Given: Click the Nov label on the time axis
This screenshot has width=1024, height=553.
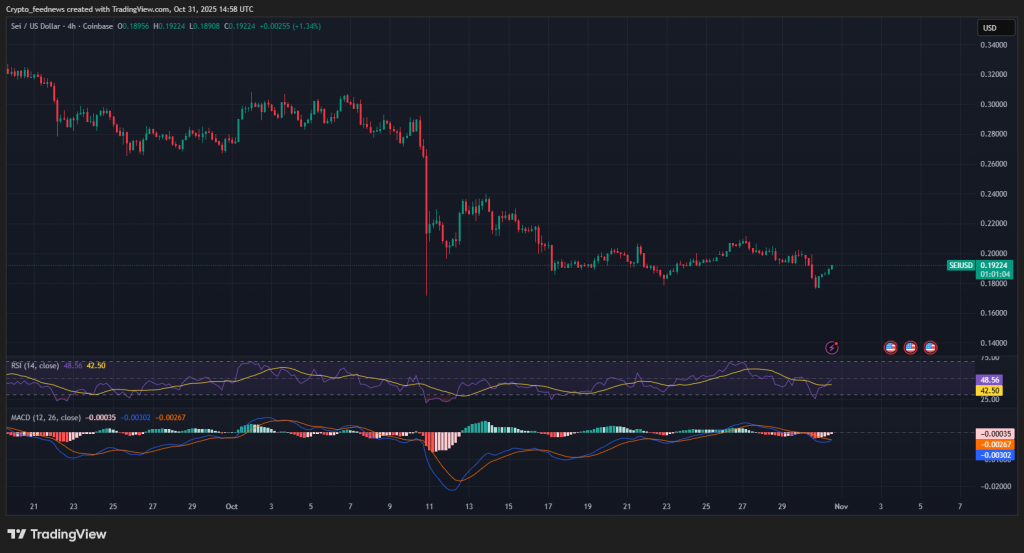Looking at the screenshot, I should (x=841, y=507).
